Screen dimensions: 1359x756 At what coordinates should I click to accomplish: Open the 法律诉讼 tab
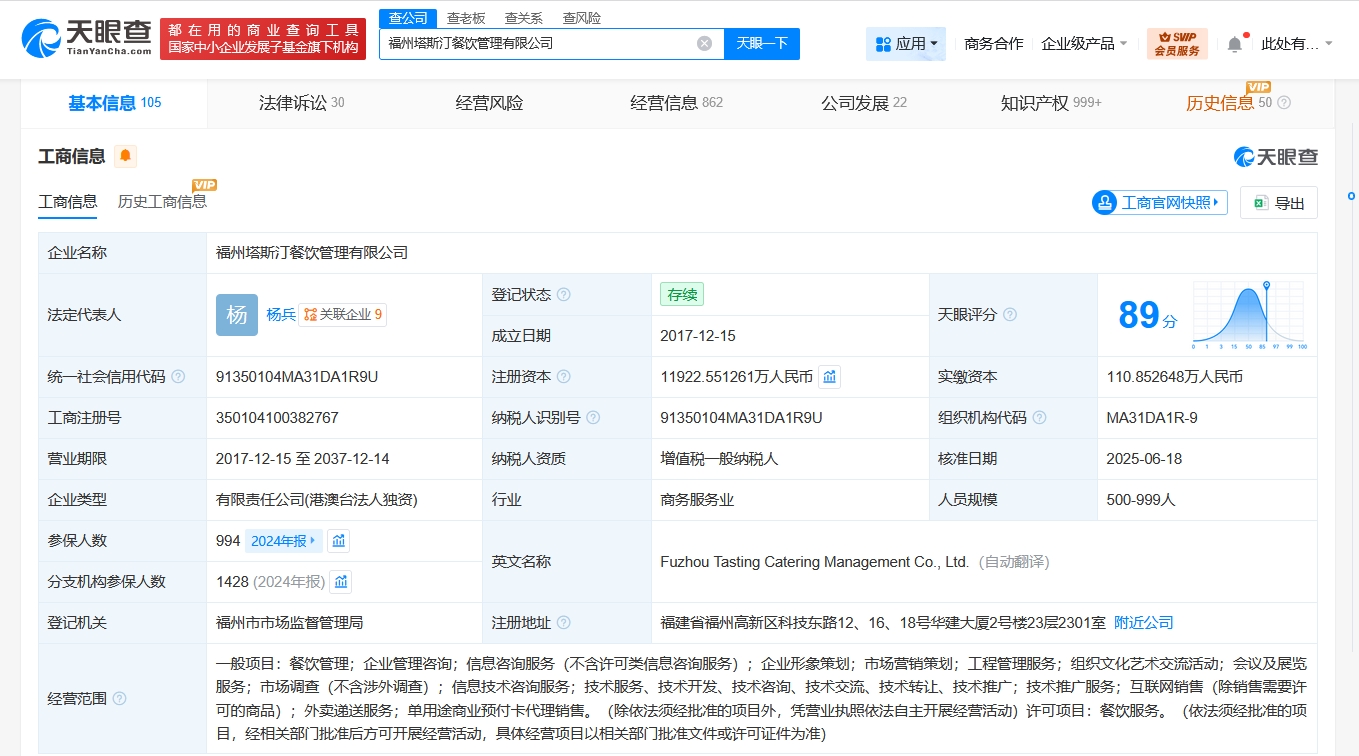pyautogui.click(x=293, y=102)
